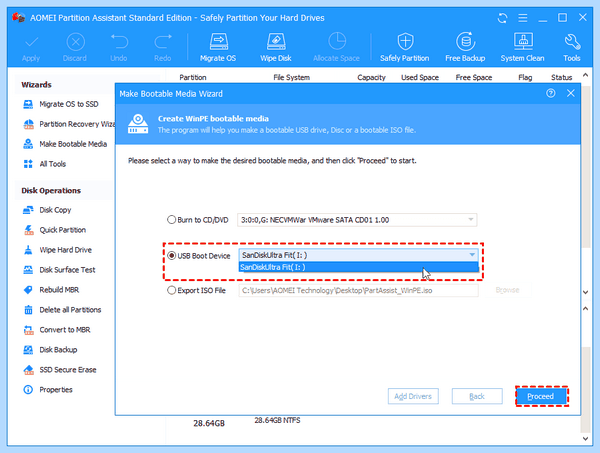Viewport: 600px width, 453px height.
Task: Click the Partition column header
Action: click(193, 77)
